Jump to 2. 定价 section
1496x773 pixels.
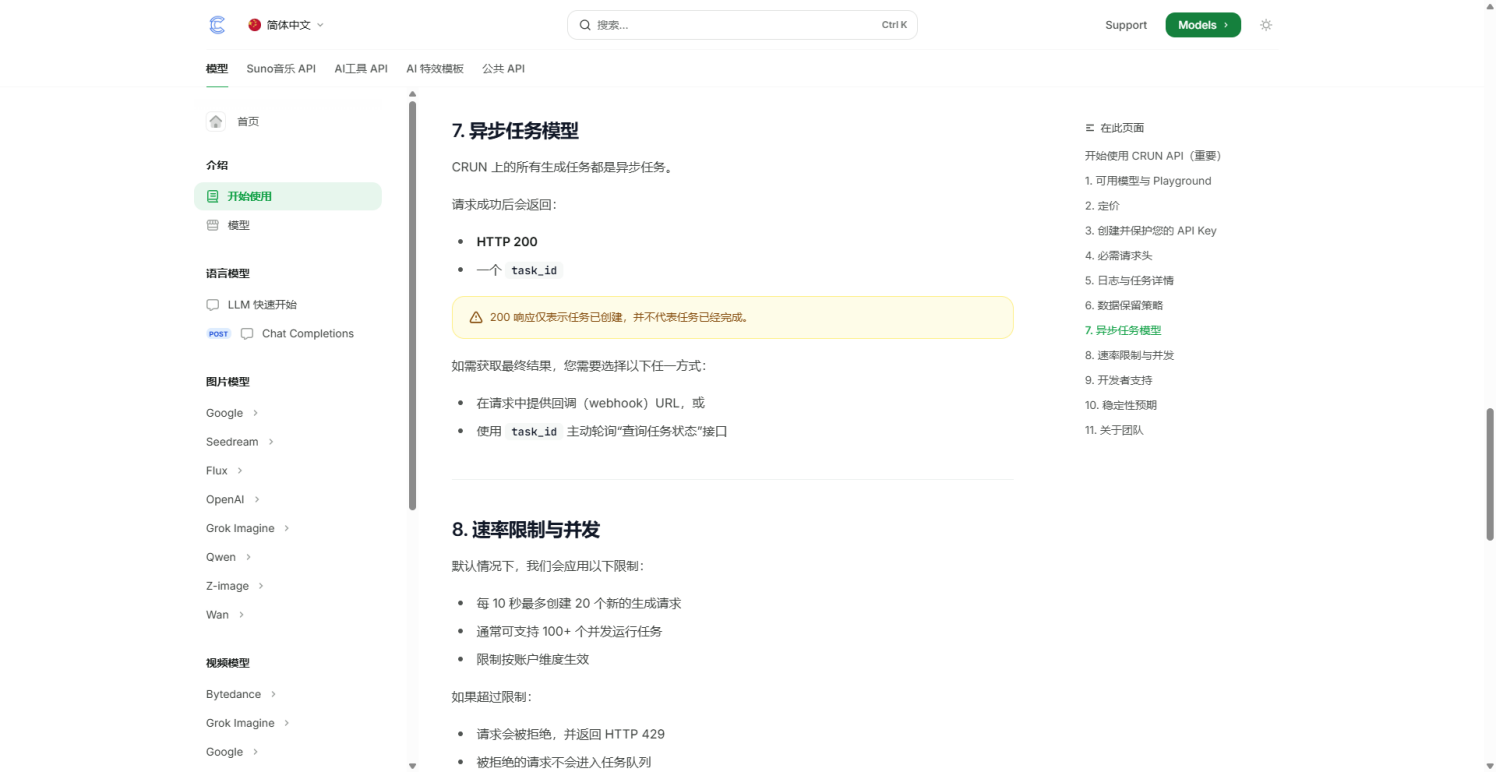[x=1102, y=206]
